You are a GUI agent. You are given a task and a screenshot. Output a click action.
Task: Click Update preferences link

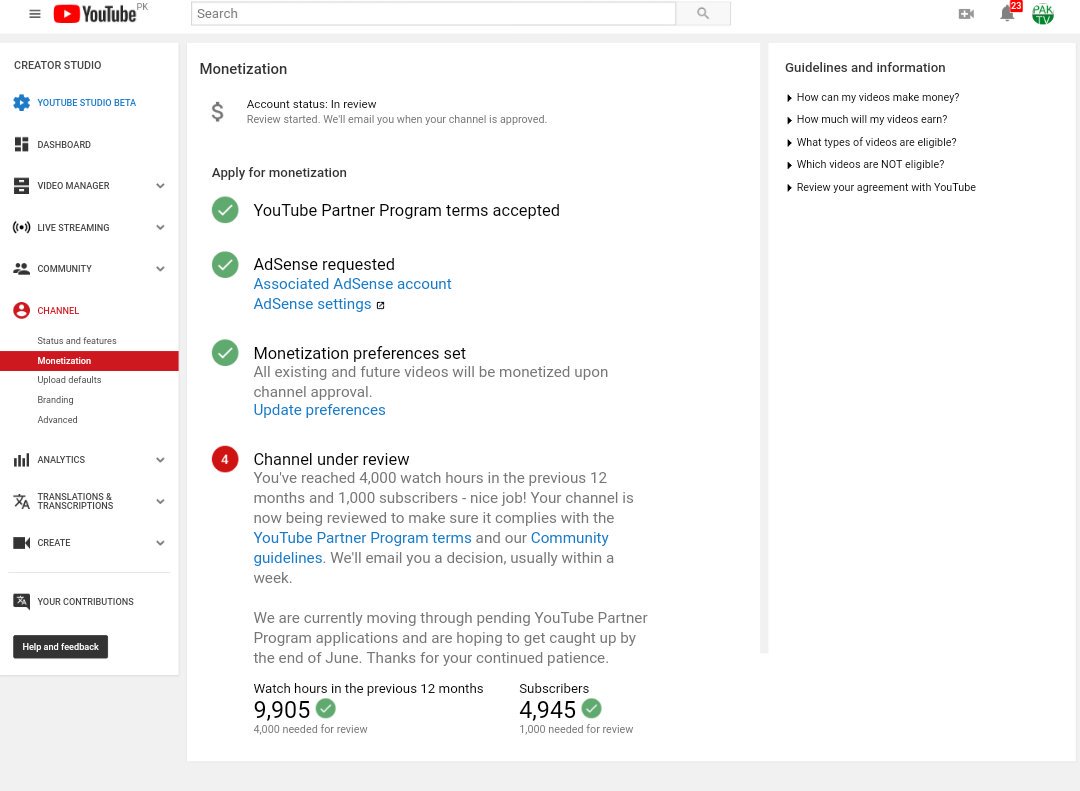click(x=319, y=410)
